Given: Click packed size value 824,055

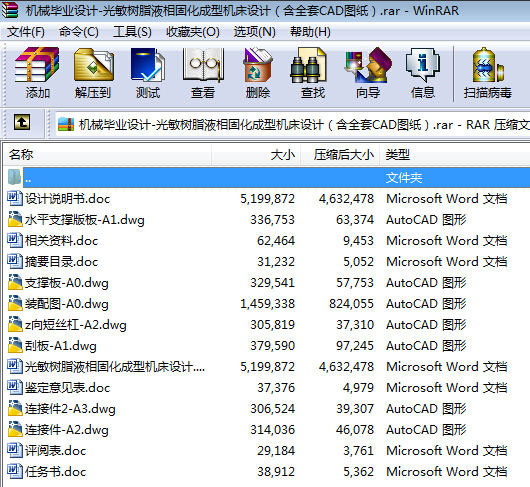Looking at the screenshot, I should tap(352, 303).
